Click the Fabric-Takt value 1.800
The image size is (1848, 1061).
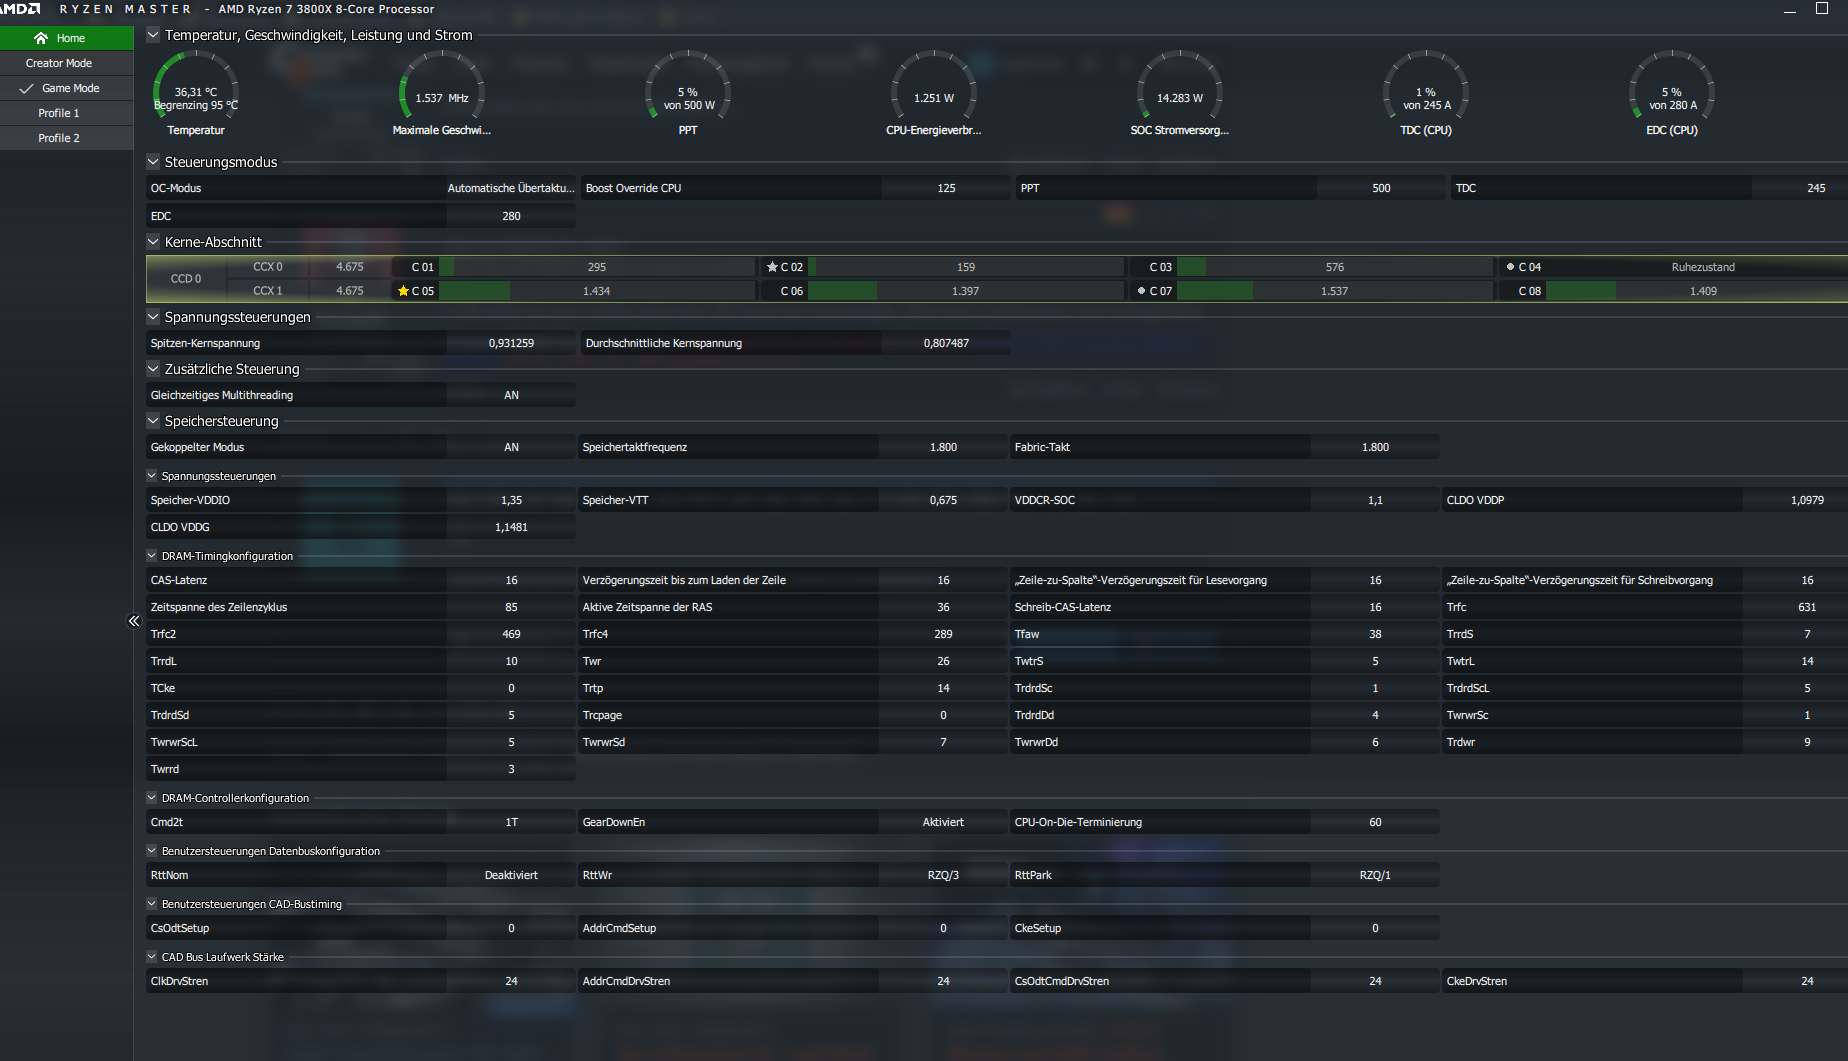[1375, 447]
